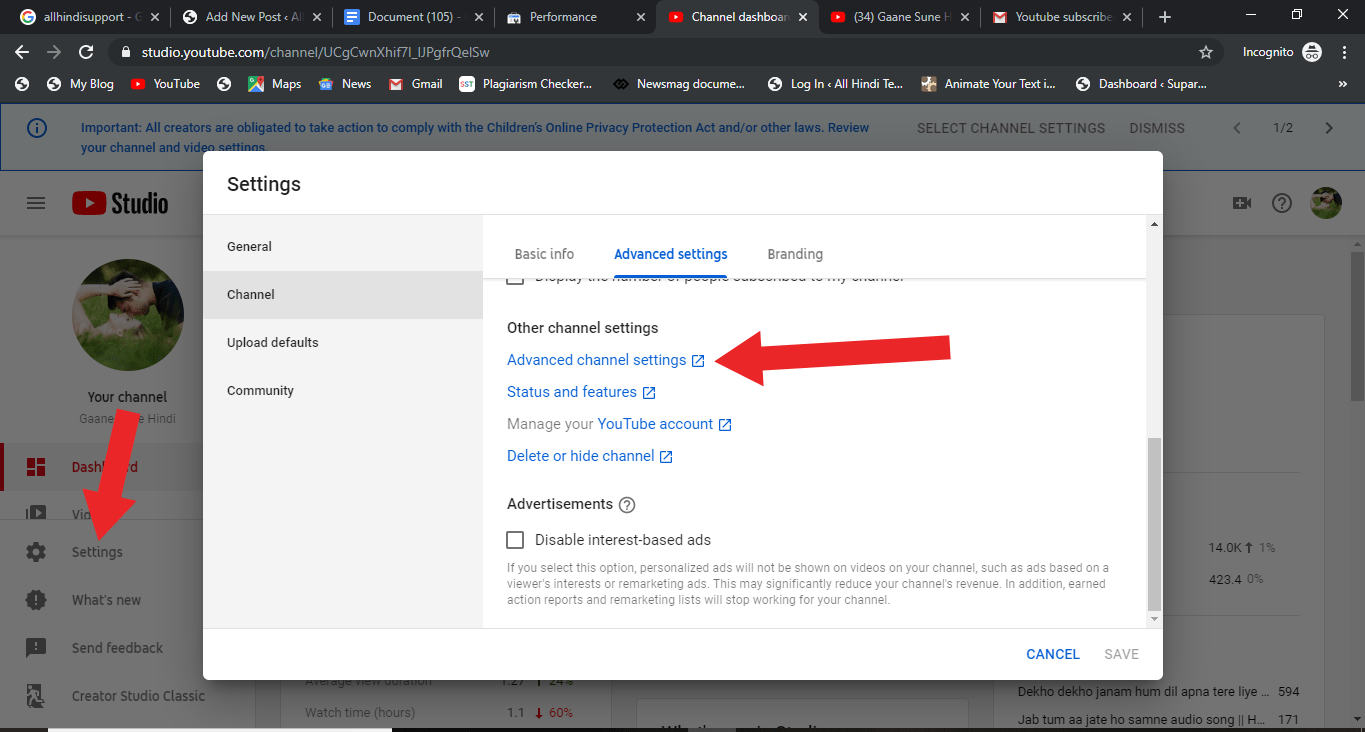
Task: Click the Settings gear icon in sidebar
Action: click(x=36, y=552)
